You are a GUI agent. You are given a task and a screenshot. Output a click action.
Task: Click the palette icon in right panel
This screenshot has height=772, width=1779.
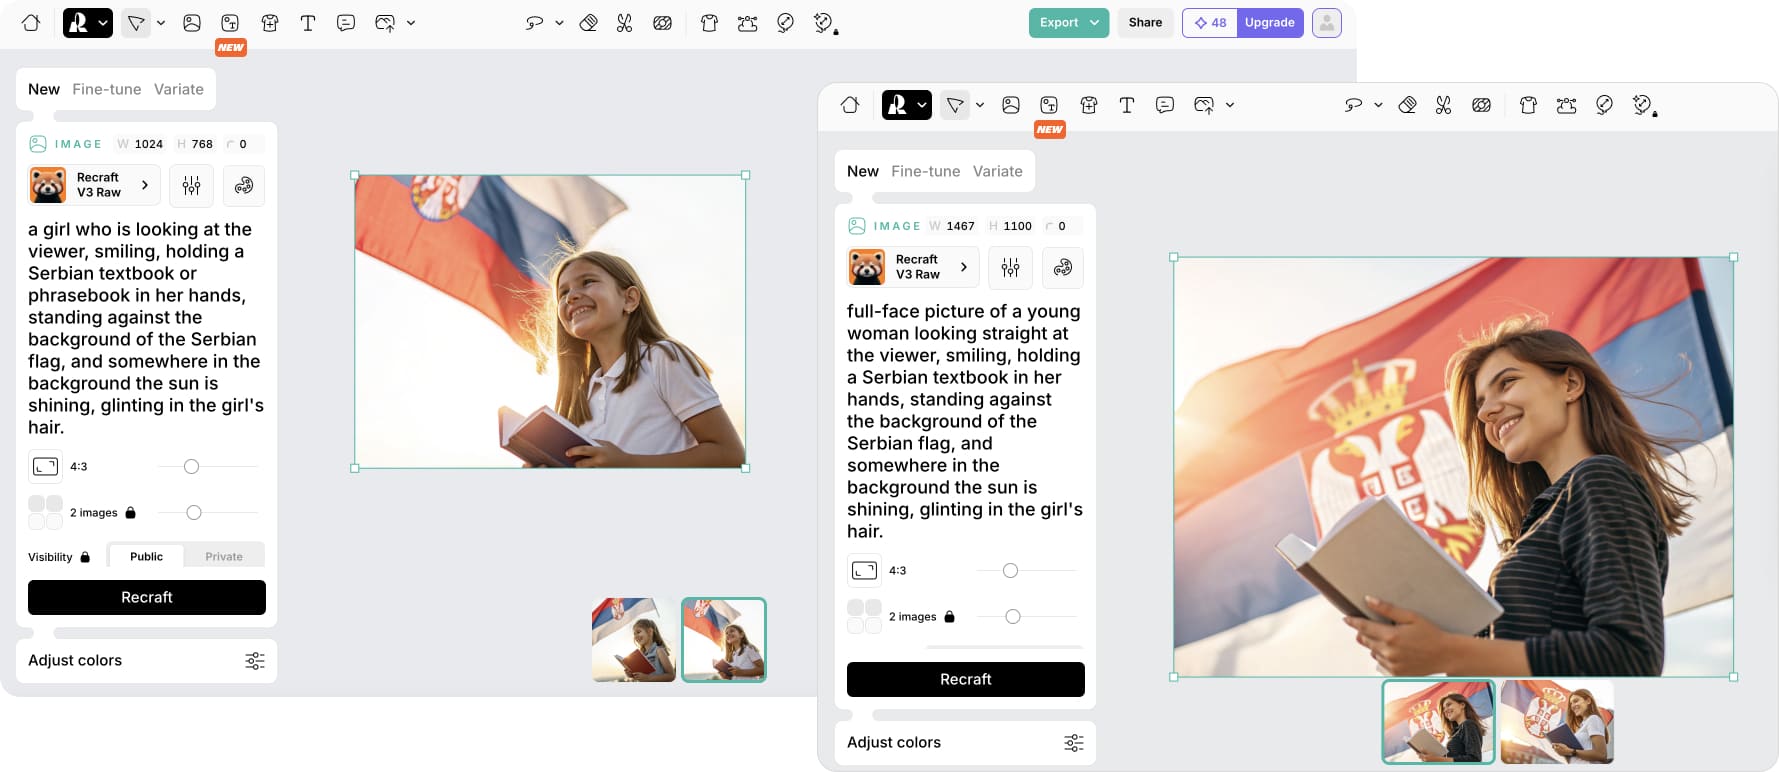click(1063, 267)
